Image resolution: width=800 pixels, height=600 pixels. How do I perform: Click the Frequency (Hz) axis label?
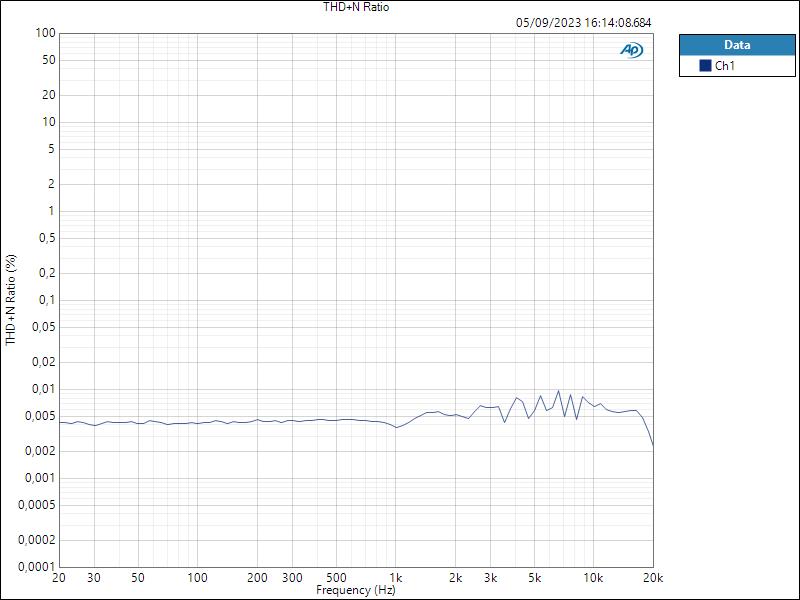(356, 591)
